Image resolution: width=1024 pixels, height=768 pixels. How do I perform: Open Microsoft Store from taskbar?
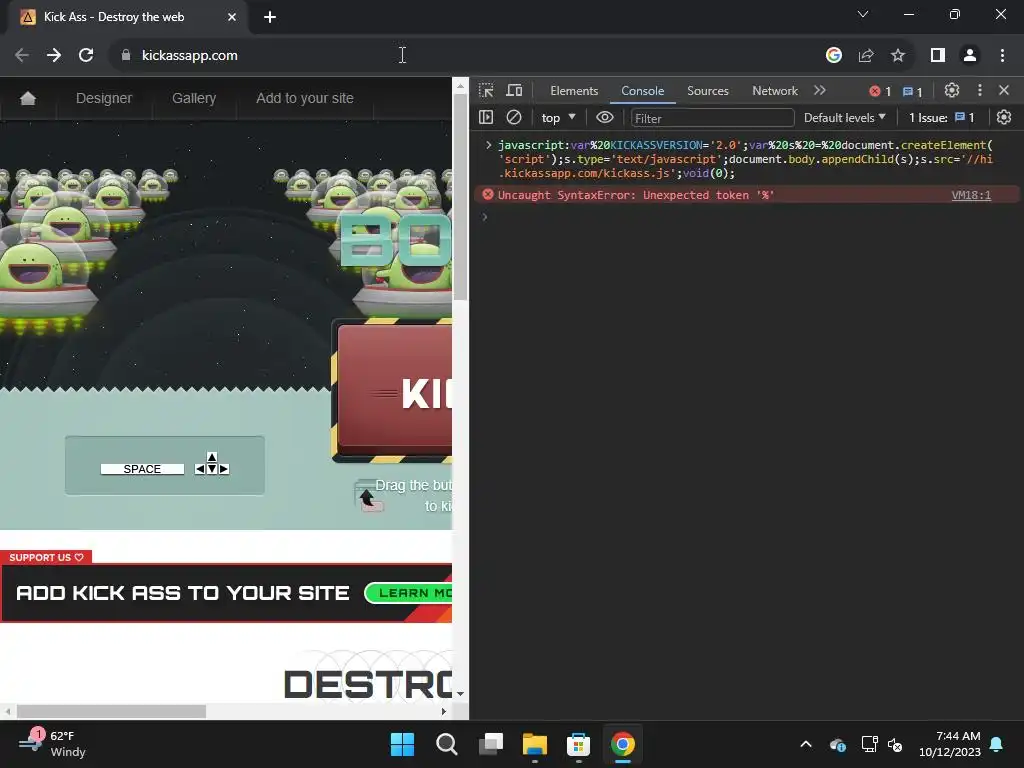pos(579,744)
